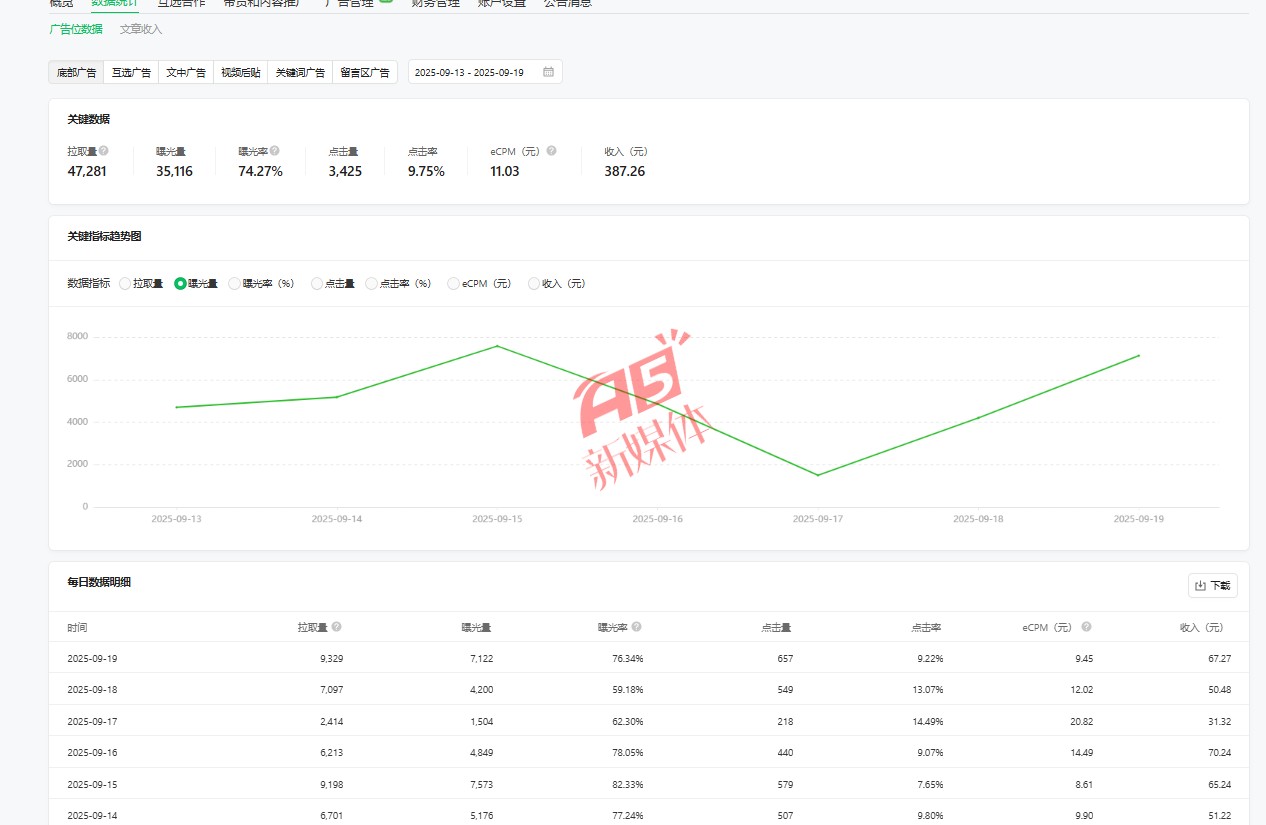Open the 财务管理 navigation item
1266x825 pixels.
point(436,4)
